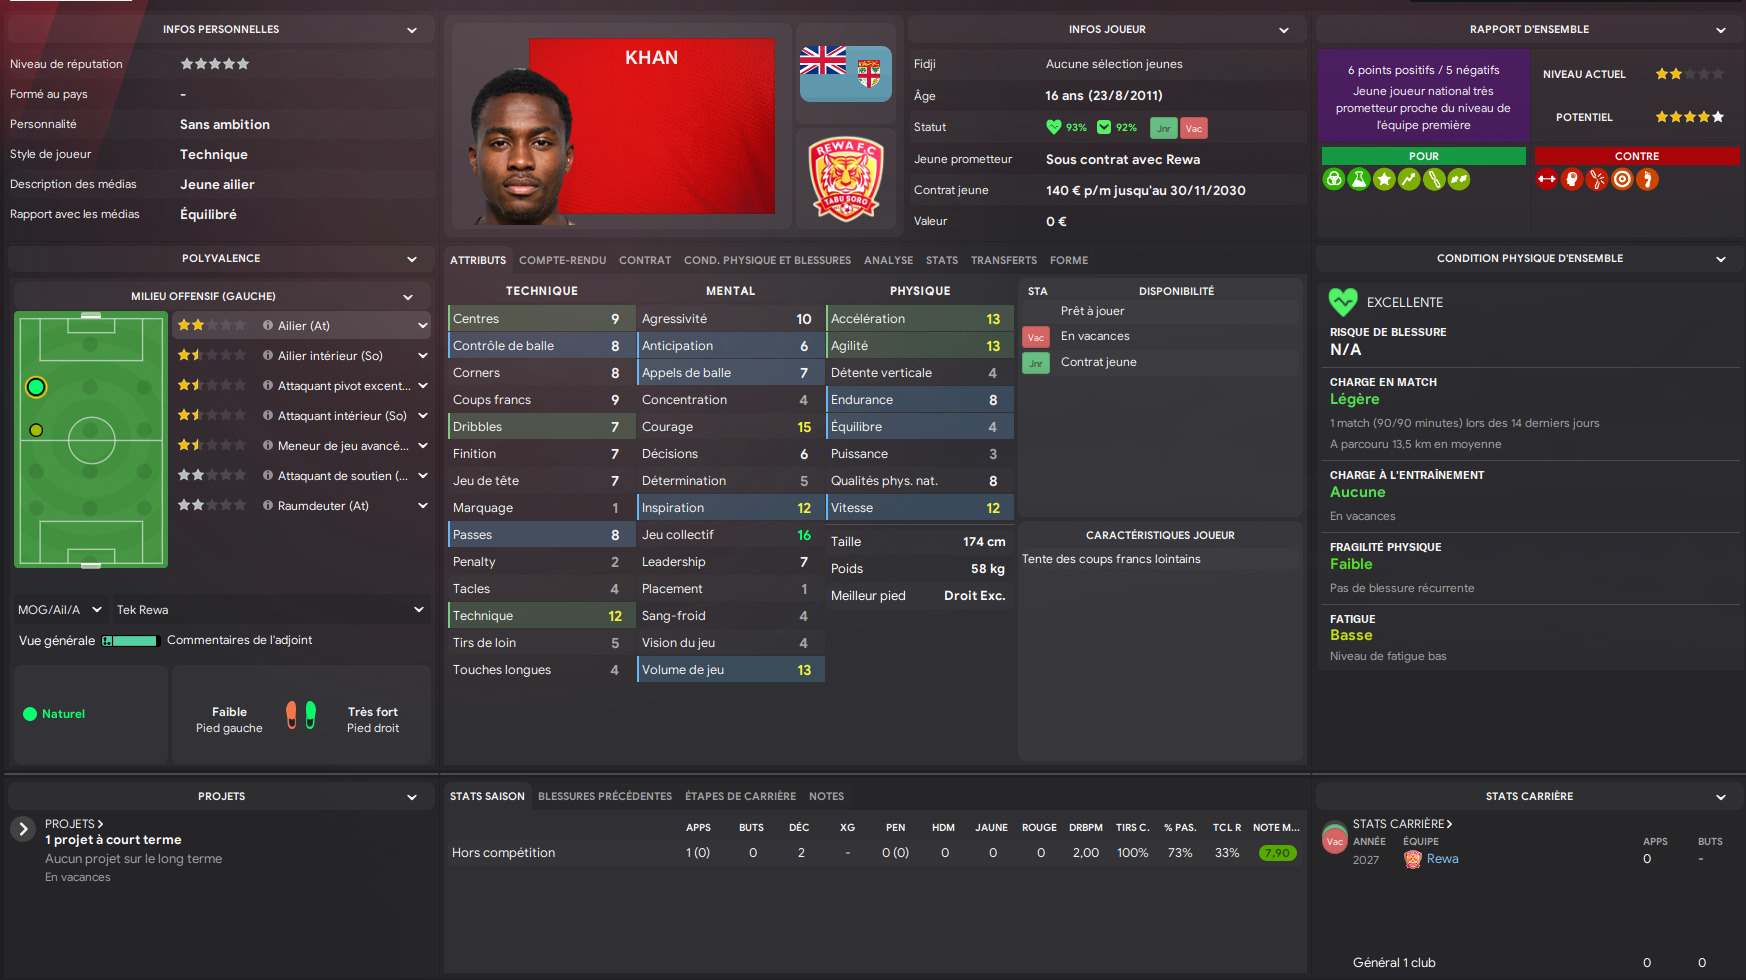
Task: Open the Blessures précédentes tab
Action: [605, 796]
